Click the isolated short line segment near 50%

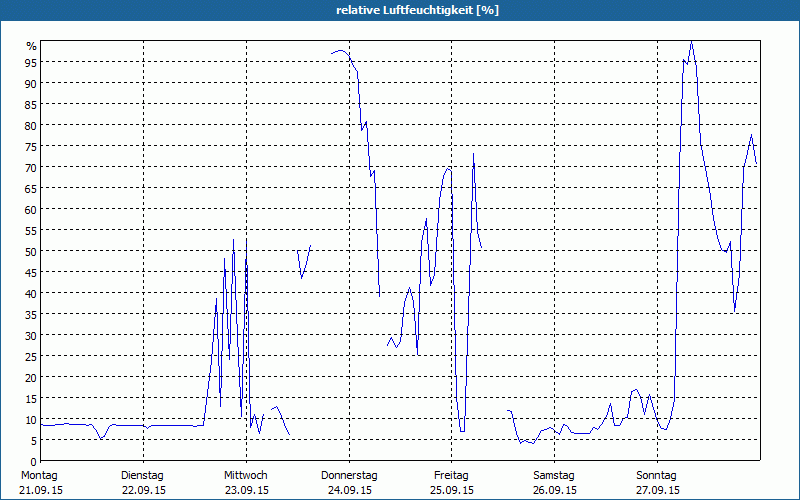(304, 262)
